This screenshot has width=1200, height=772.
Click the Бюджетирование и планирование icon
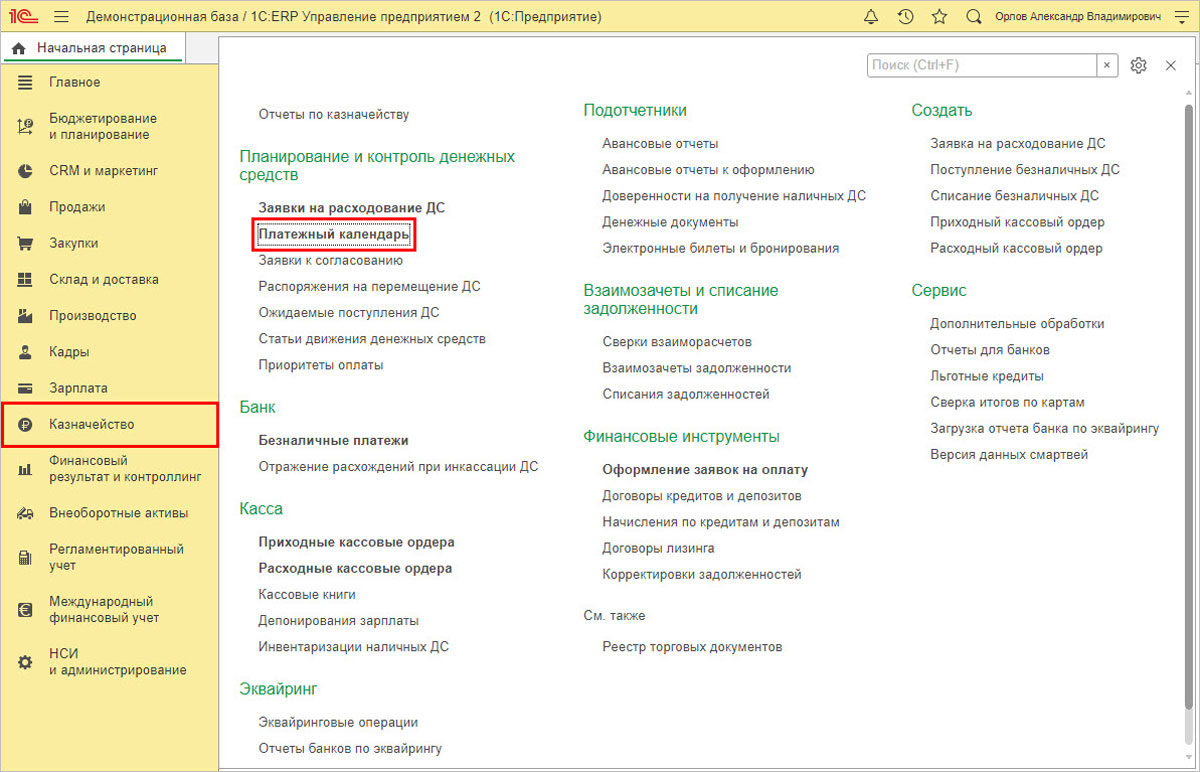click(x=26, y=126)
